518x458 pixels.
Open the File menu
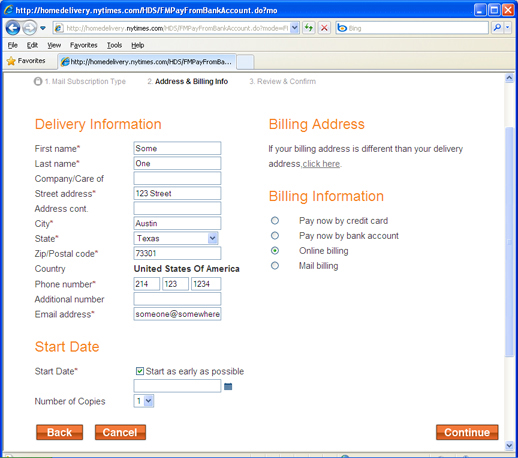coord(13,45)
